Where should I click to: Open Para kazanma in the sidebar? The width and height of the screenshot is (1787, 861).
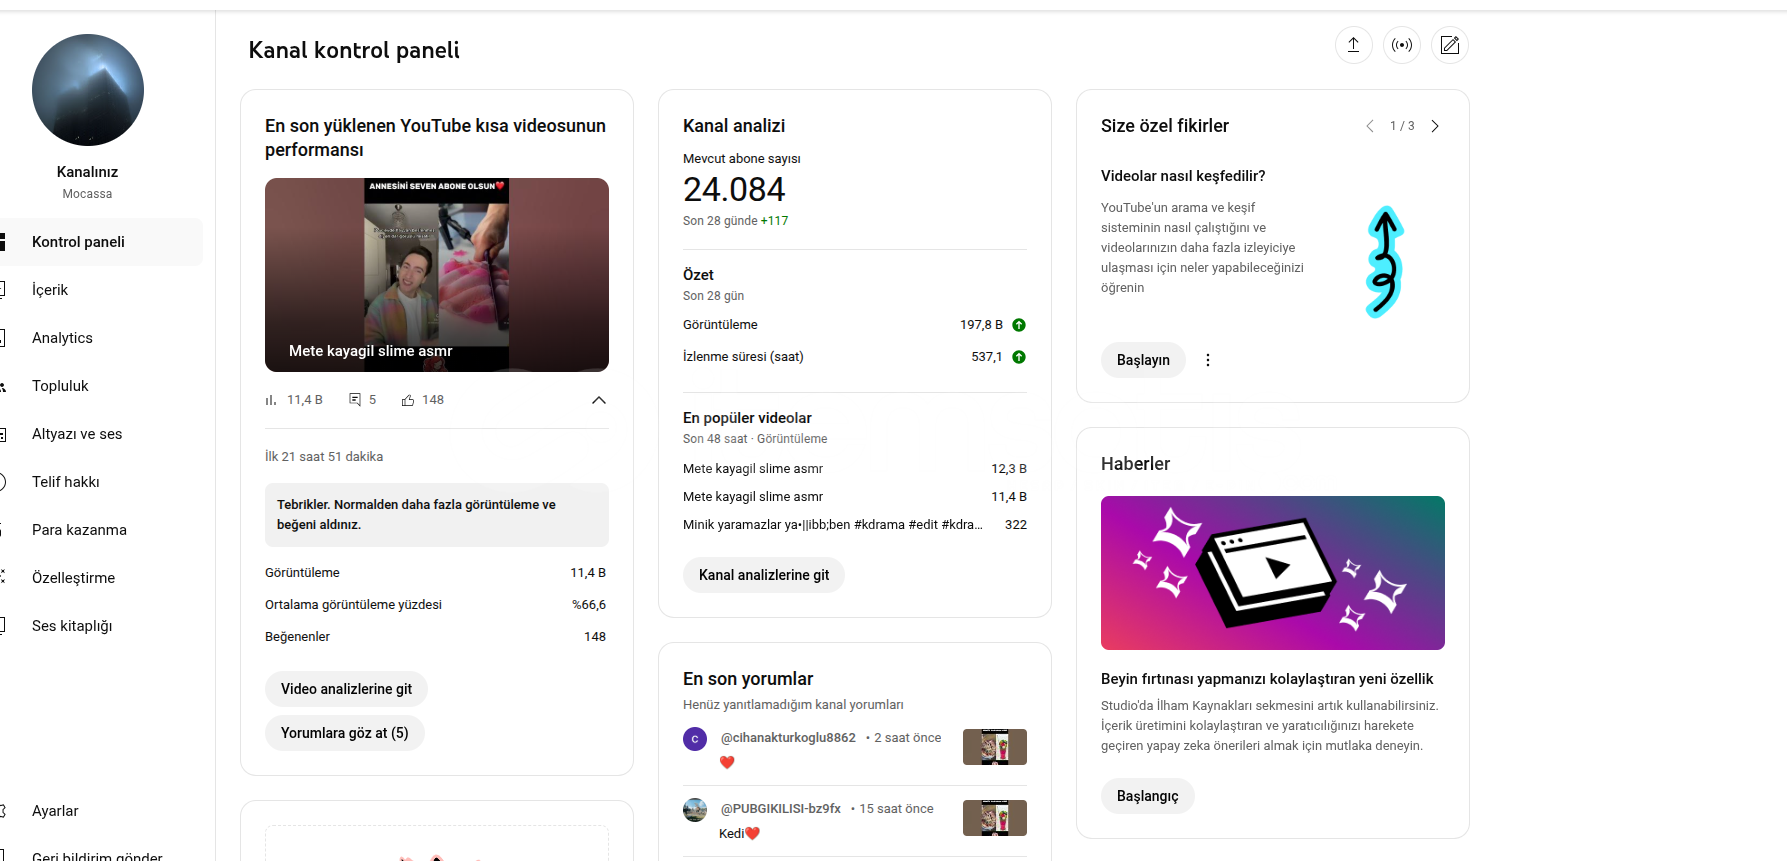click(x=101, y=530)
